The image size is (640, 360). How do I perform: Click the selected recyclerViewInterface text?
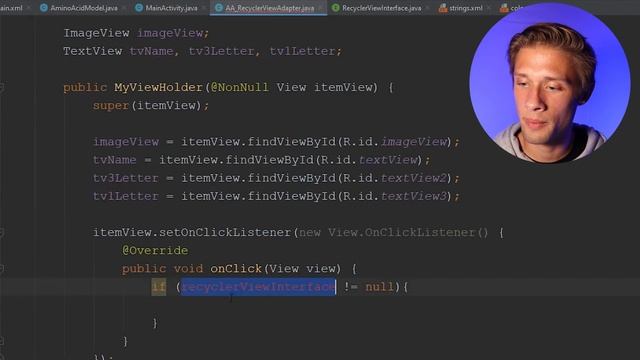click(x=258, y=287)
